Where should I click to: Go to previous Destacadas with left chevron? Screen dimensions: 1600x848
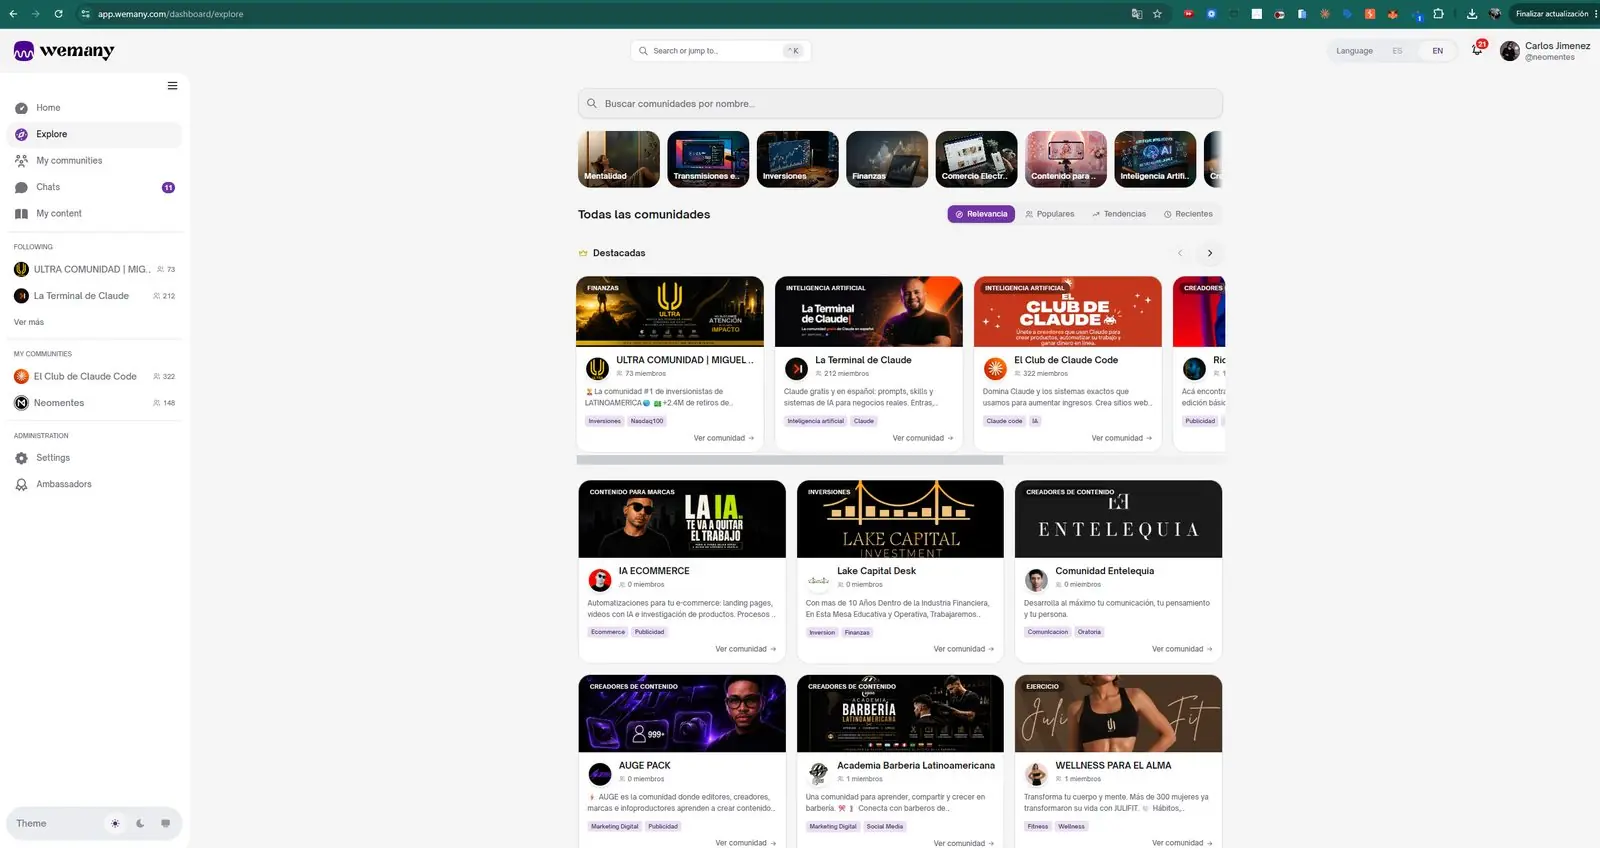[1180, 253]
